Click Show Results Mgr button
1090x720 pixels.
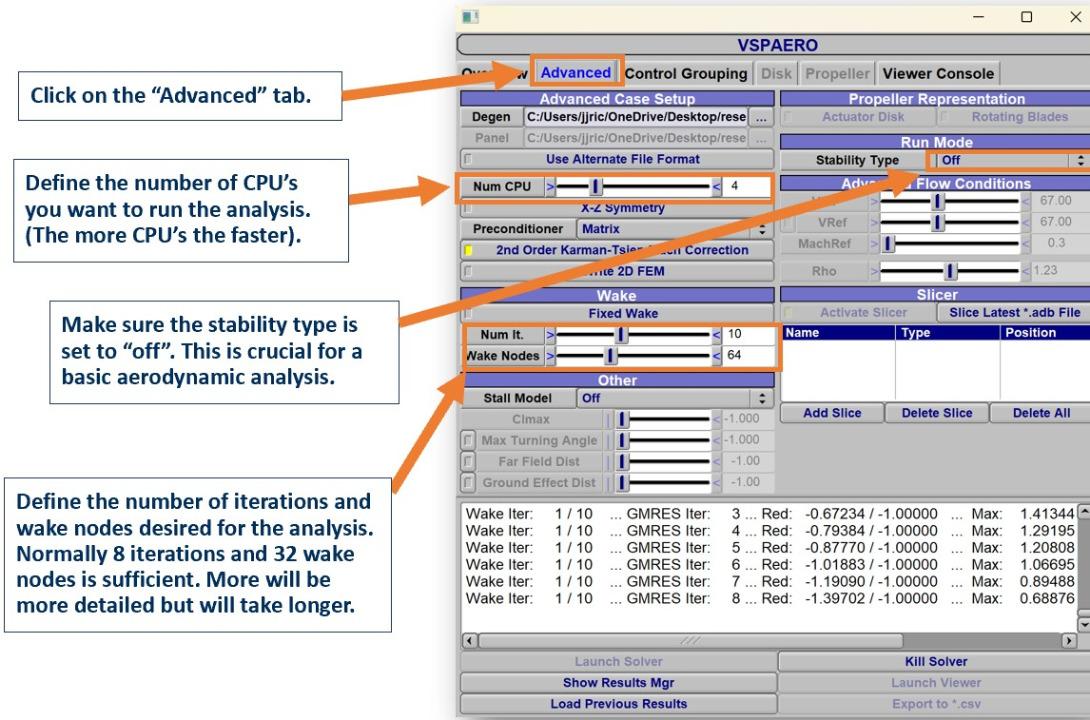click(618, 683)
